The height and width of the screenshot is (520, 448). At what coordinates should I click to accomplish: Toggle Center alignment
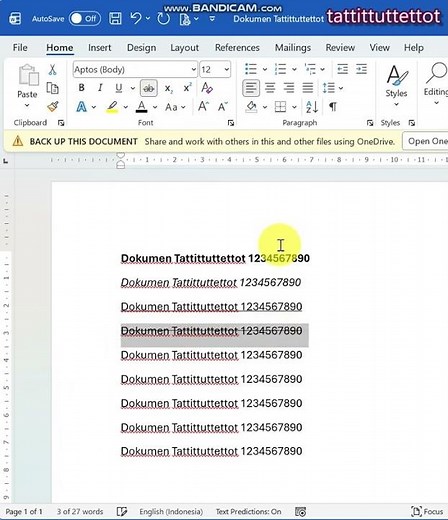coord(270,88)
